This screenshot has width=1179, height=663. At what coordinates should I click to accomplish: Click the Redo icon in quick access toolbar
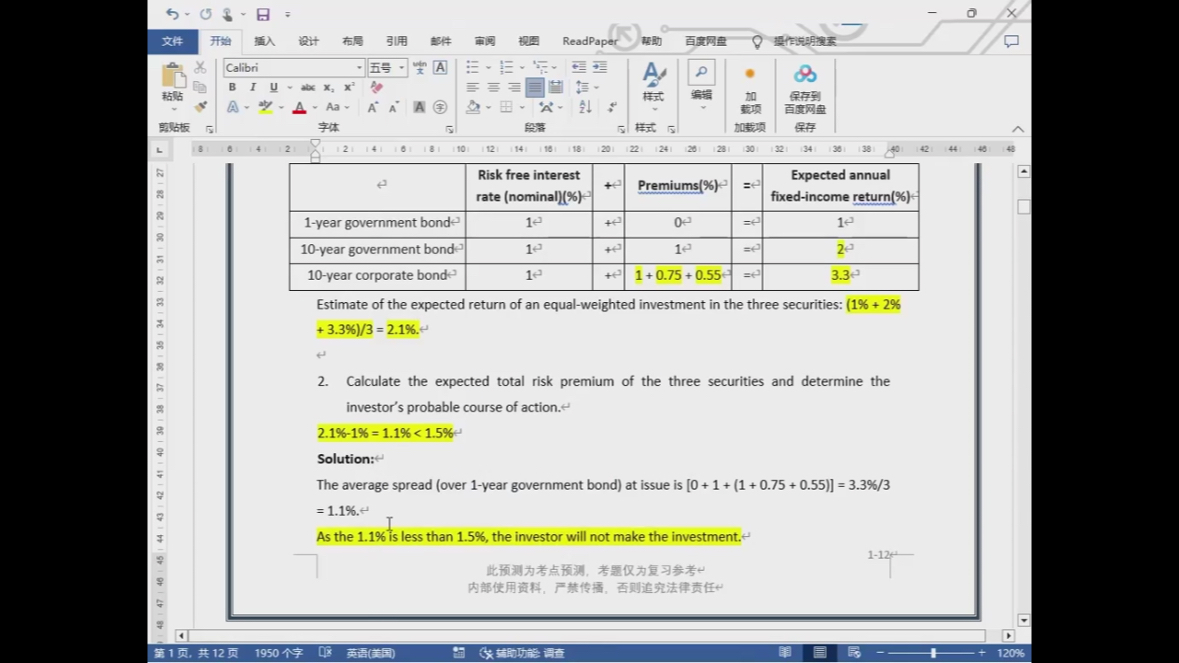click(x=205, y=14)
